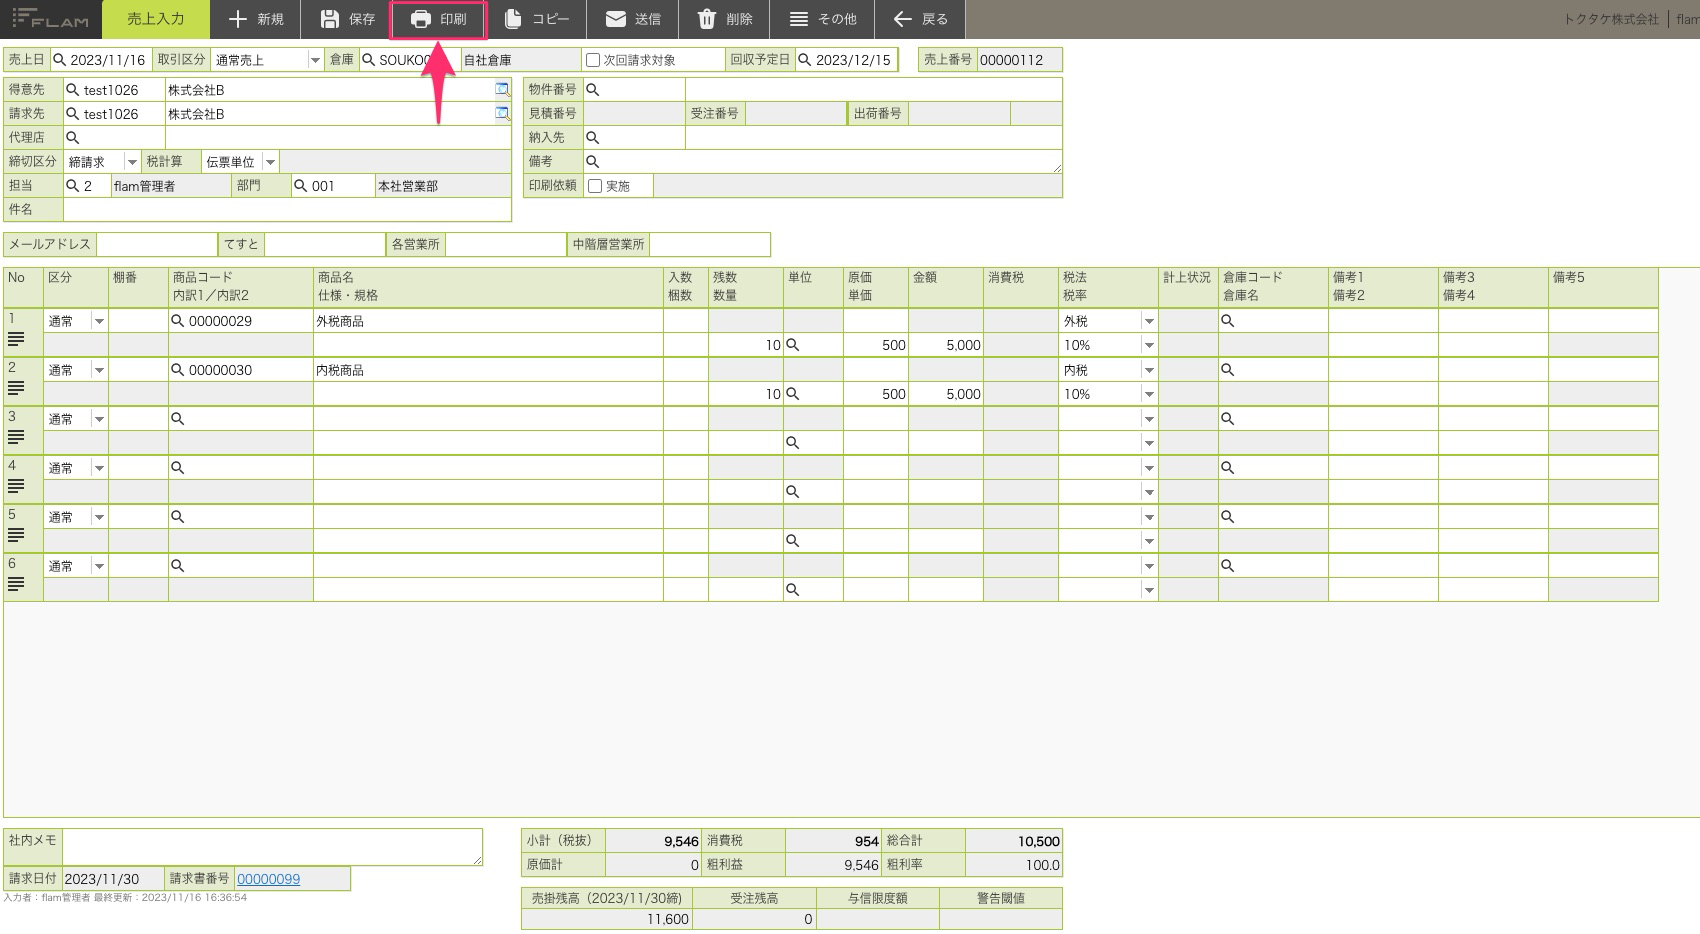This screenshot has width=1700, height=934.
Task: Open row 2 税法 内税 dropdown
Action: tap(1149, 370)
